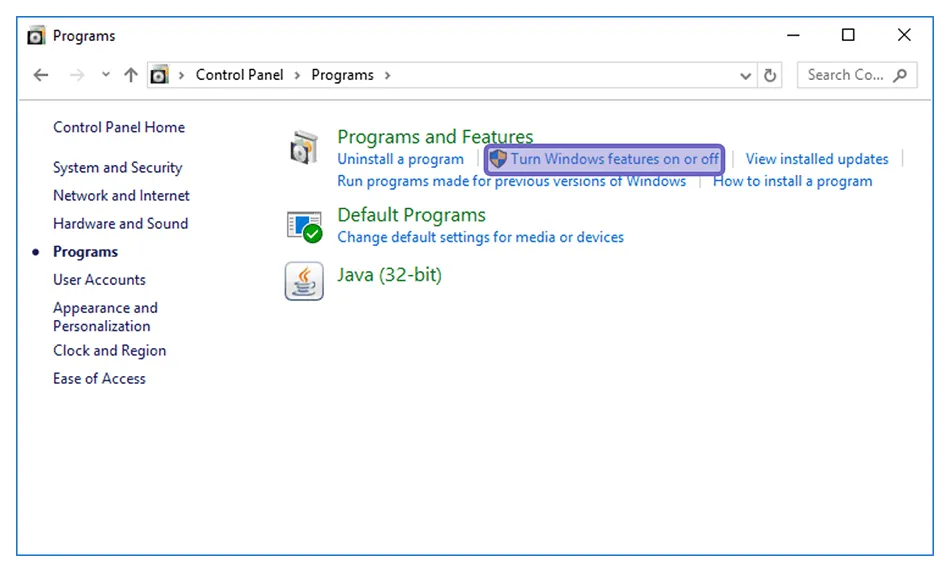Expand the chevron after Programs breadcrumb

tap(387, 76)
